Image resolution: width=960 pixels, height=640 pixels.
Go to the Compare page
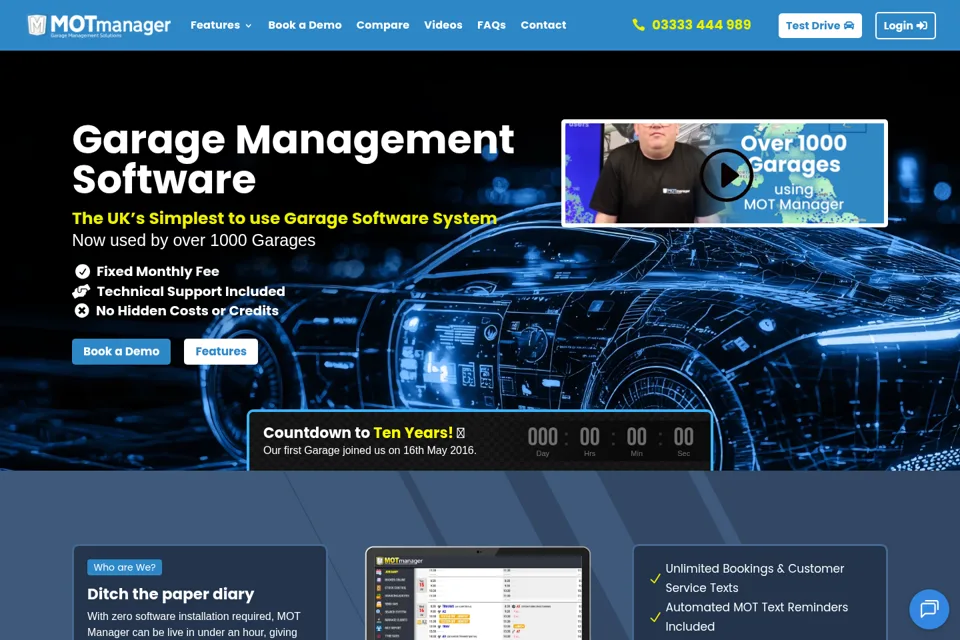coord(383,25)
